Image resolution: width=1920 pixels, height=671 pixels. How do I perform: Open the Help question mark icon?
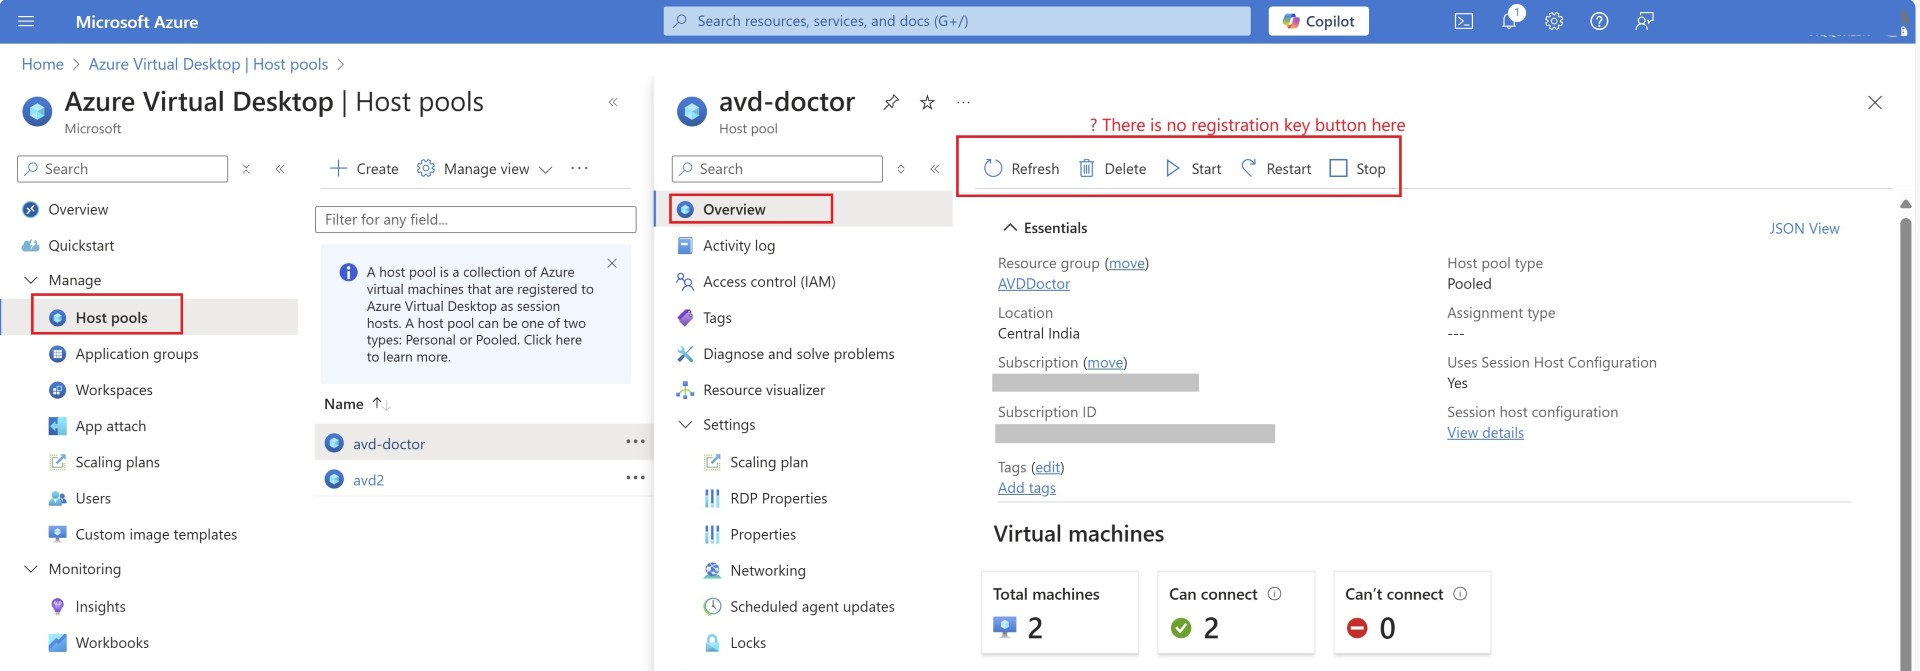1598,21
